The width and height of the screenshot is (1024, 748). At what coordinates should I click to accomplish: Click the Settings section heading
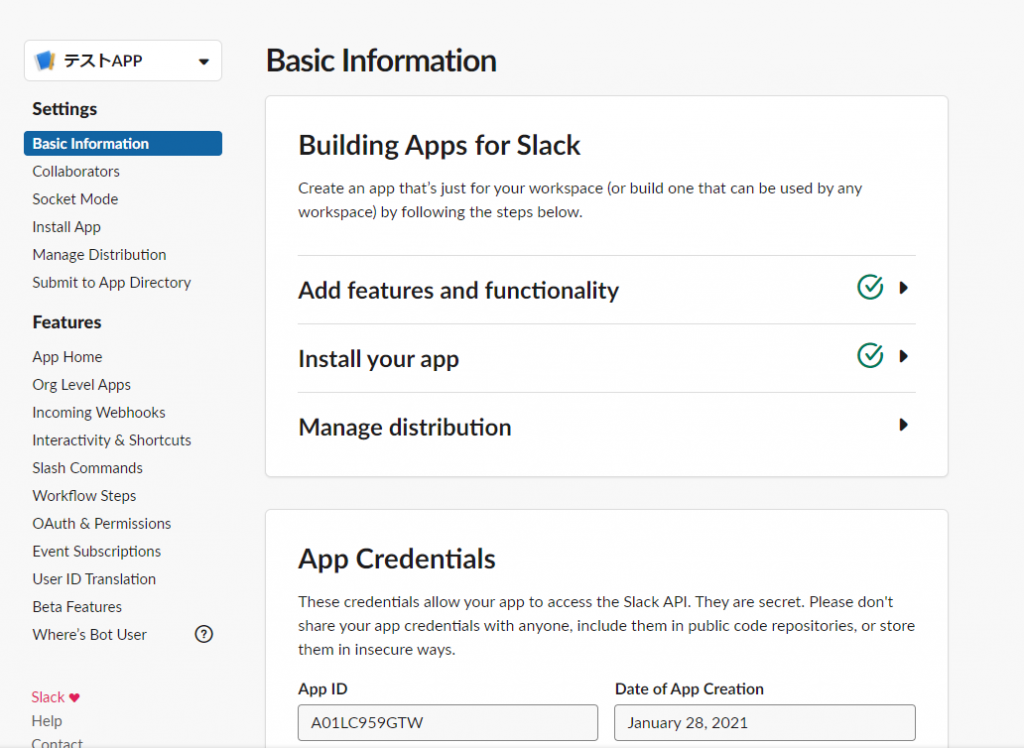coord(65,109)
